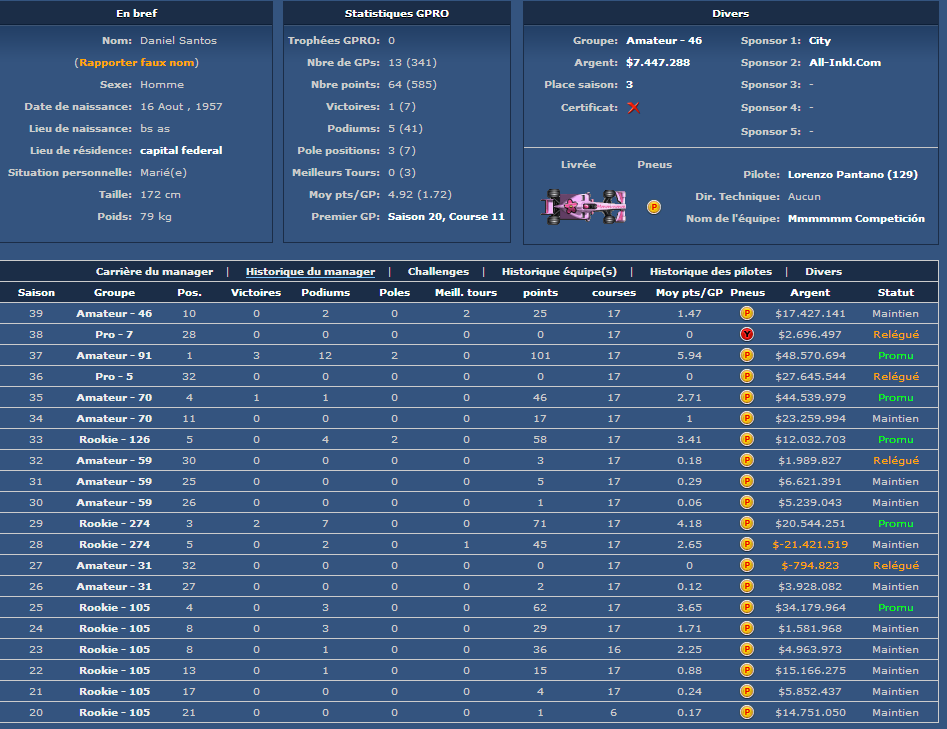Open the Mmmmmm Competición team link

(856, 219)
